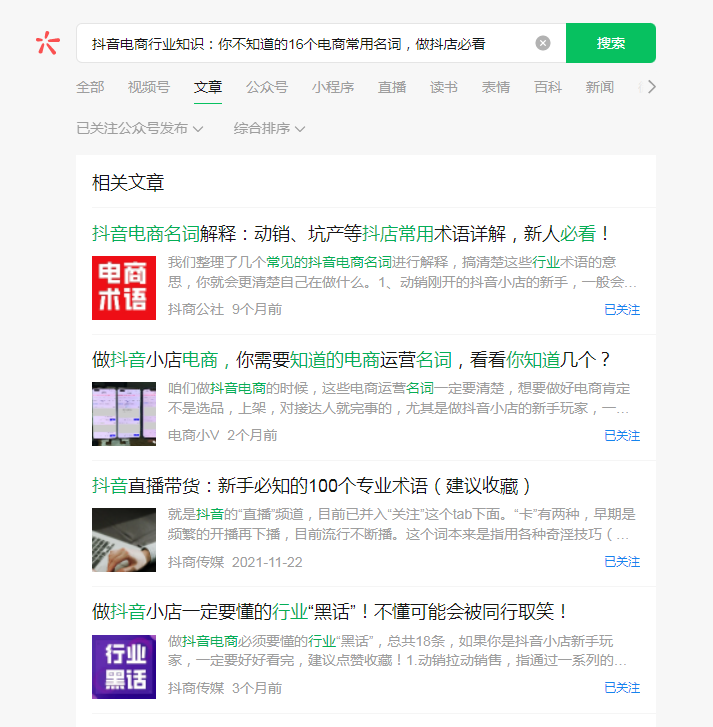The width and height of the screenshot is (713, 727).
Task: Show more tabs with the right chevron
Action: 651,87
